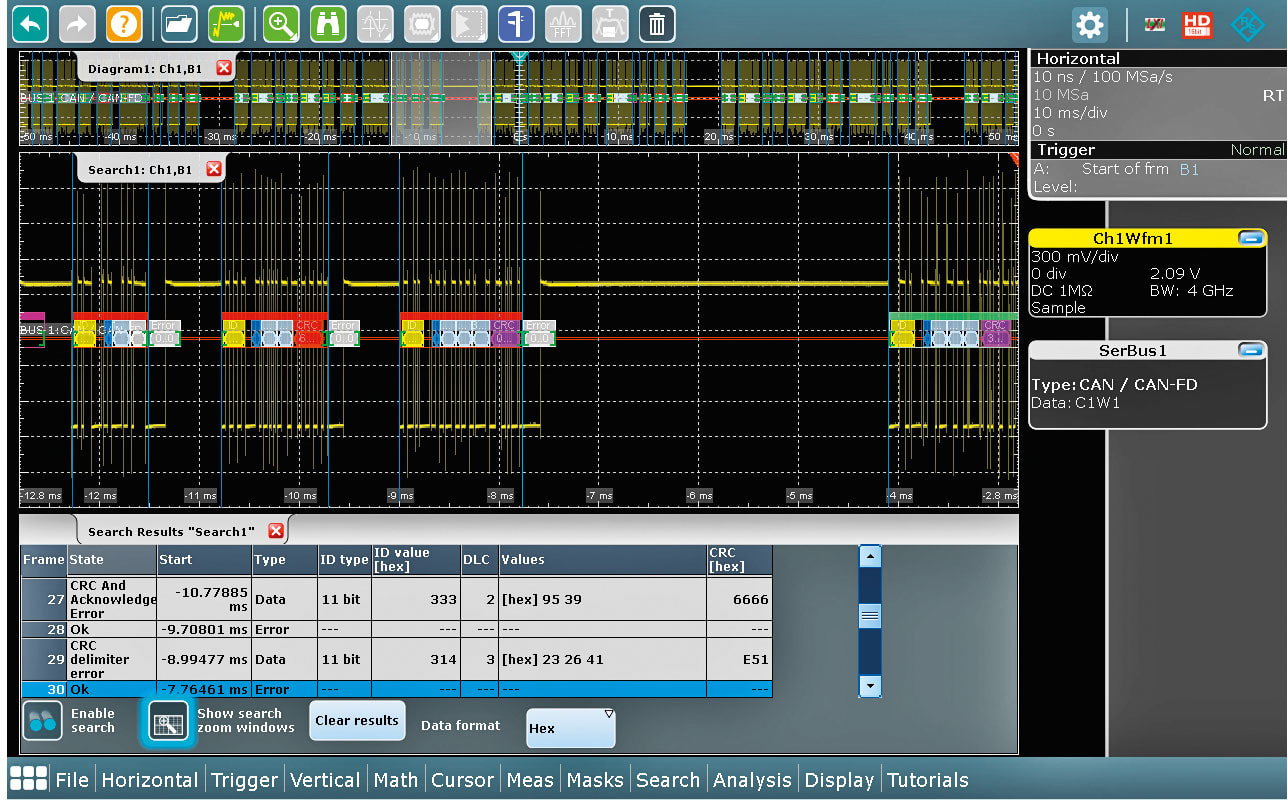
Task: Toggle the HD 16bit mode indicator
Action: pyautogui.click(x=1196, y=24)
